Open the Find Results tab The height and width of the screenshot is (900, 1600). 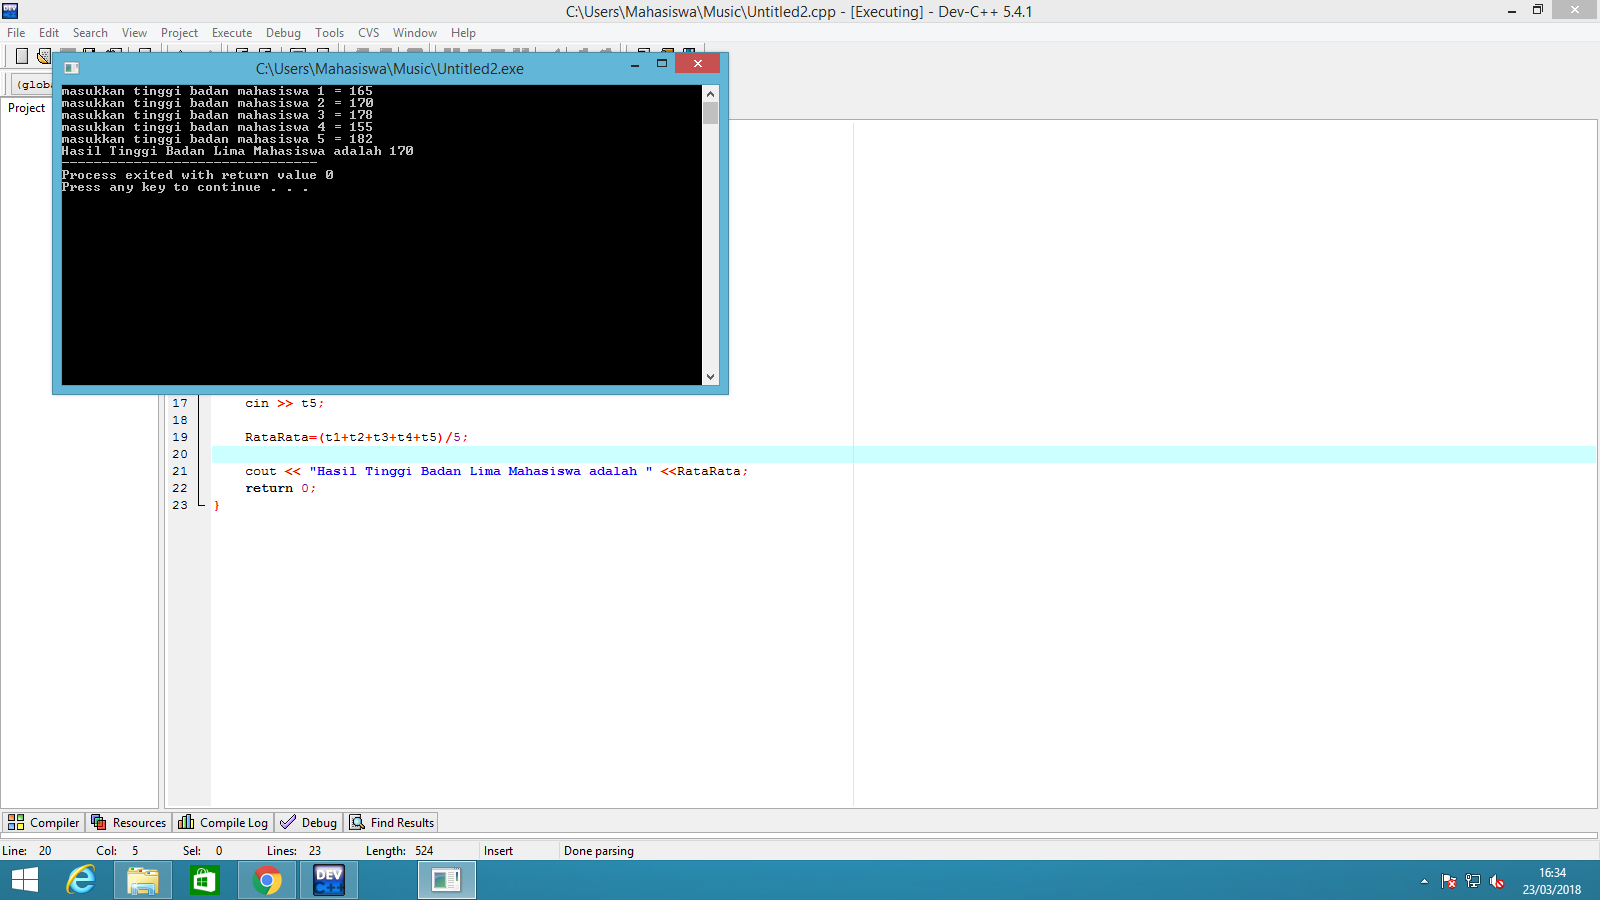coord(391,822)
